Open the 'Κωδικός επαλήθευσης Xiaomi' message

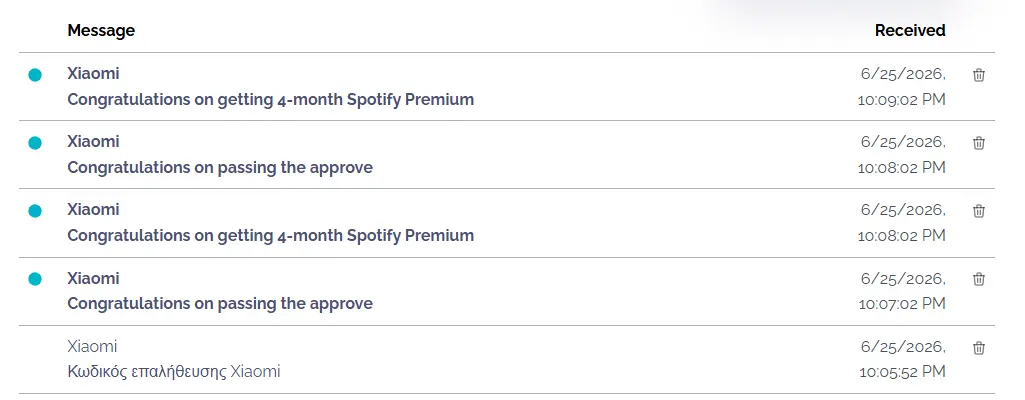(x=174, y=372)
